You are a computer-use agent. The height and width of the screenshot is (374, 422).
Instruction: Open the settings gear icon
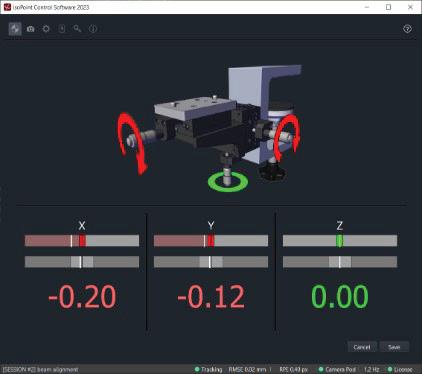pyautogui.click(x=46, y=29)
